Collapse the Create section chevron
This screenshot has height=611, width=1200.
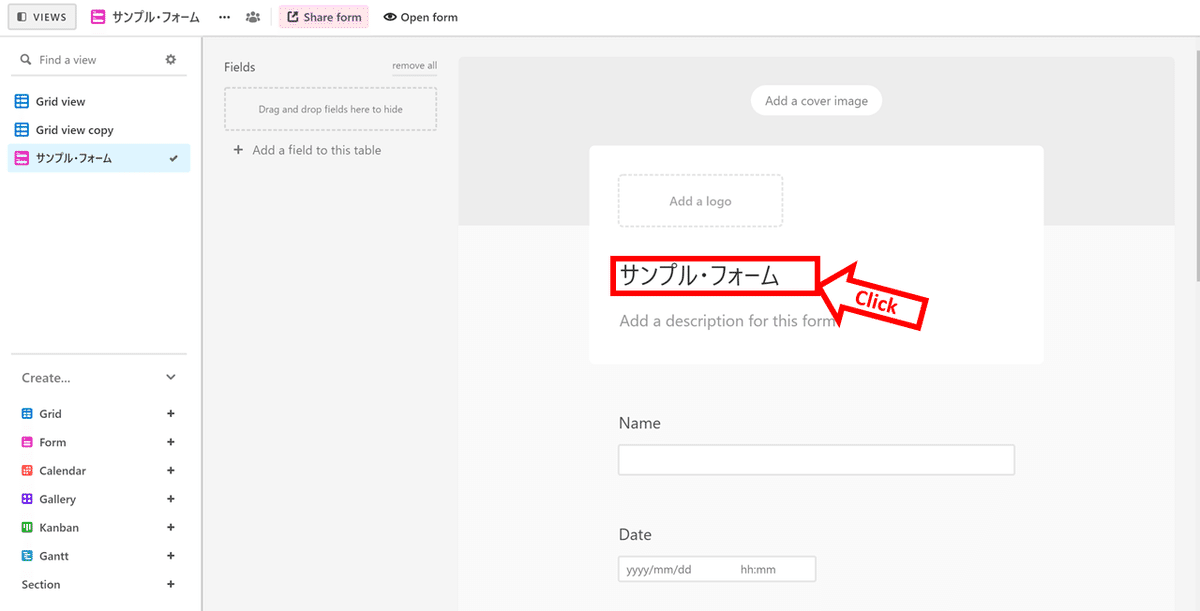click(171, 378)
